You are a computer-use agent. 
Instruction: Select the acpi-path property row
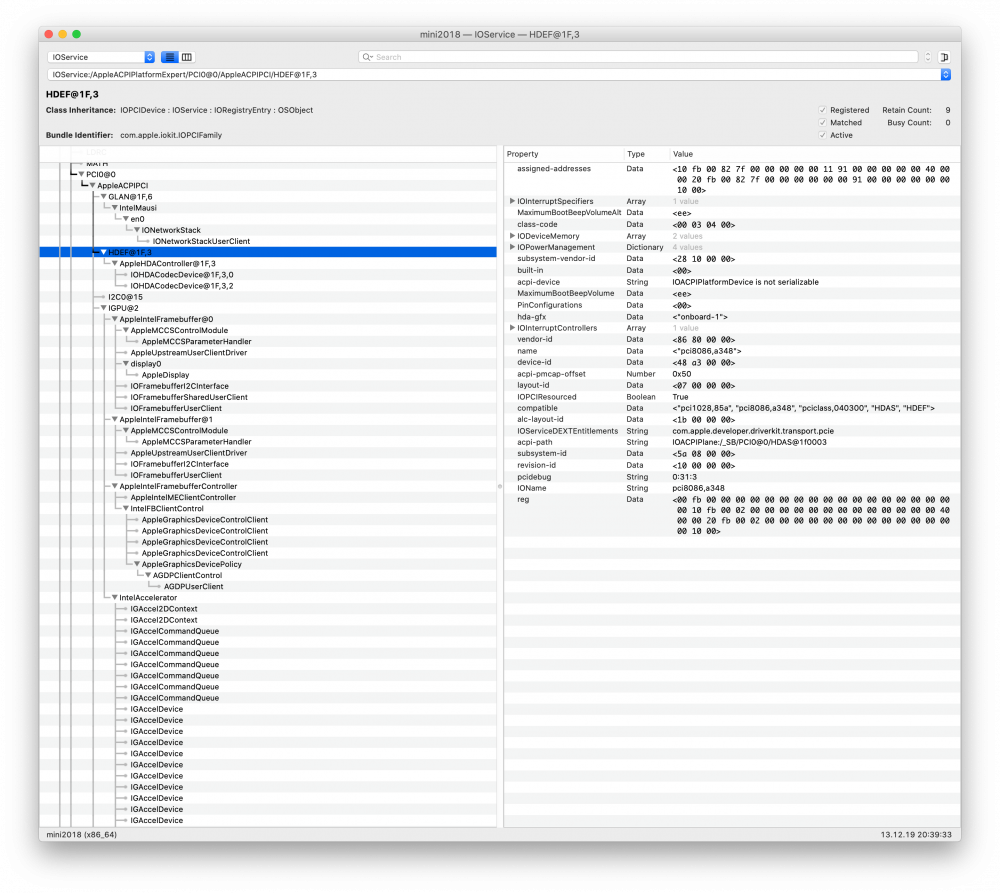coord(732,442)
